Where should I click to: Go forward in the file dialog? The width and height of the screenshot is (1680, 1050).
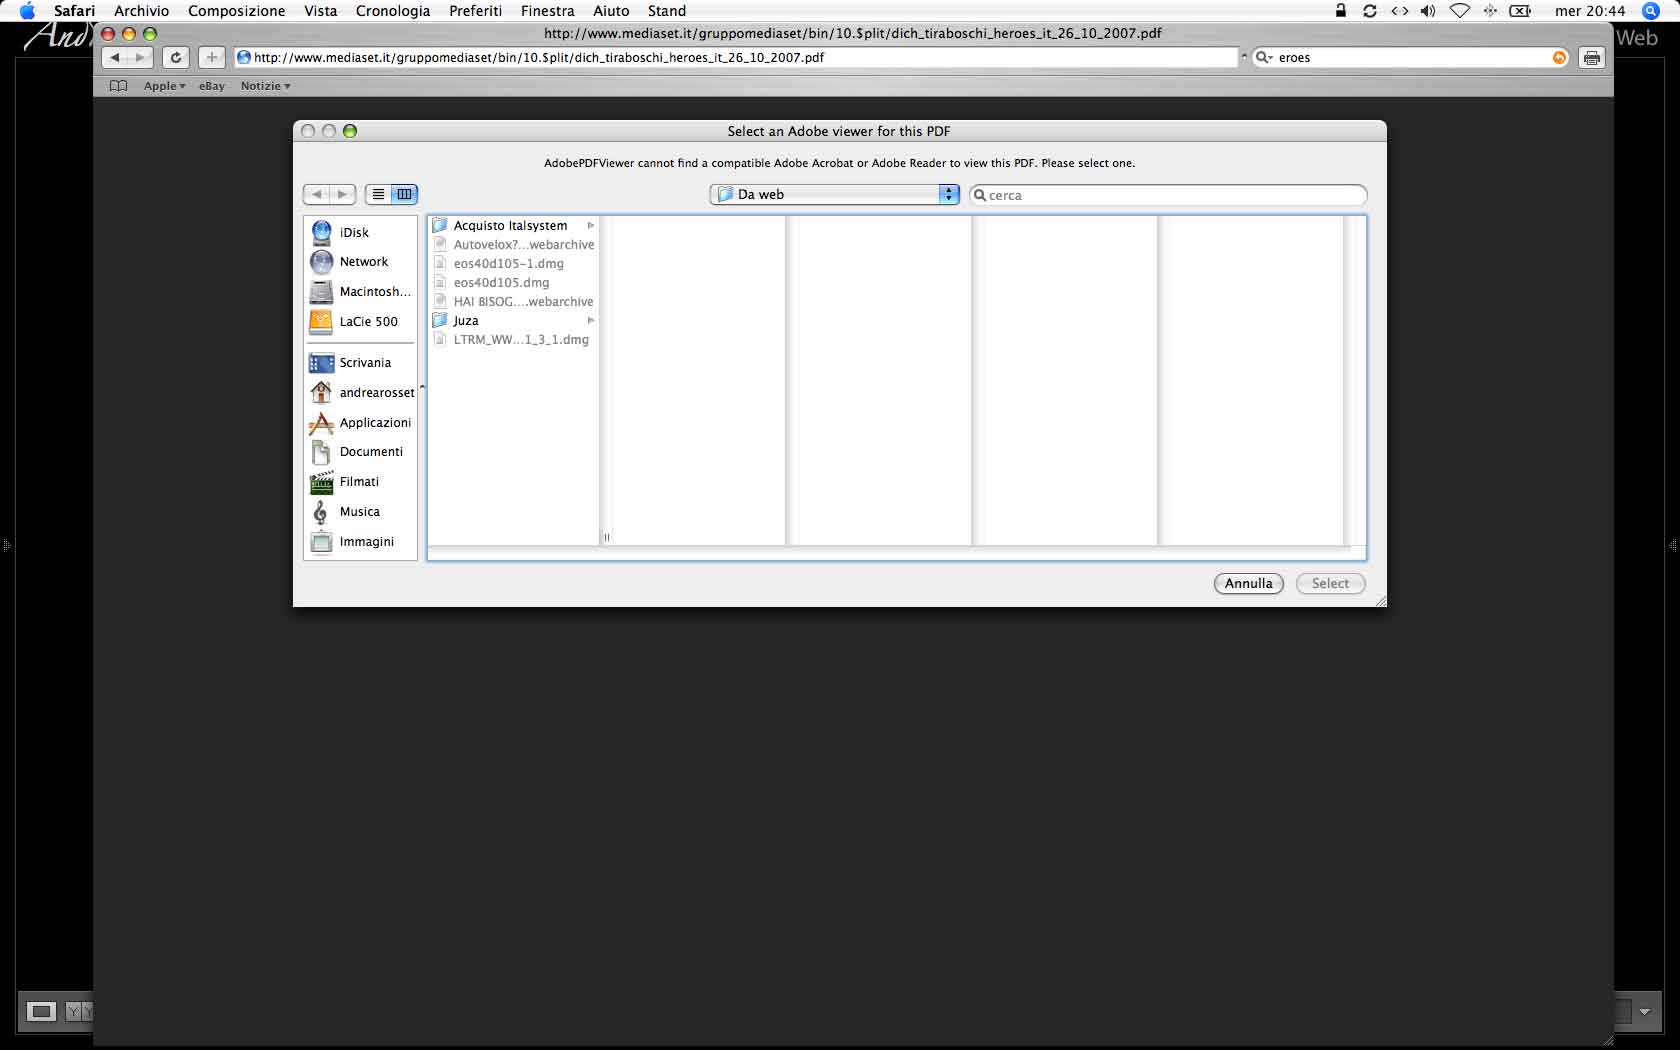(x=342, y=194)
